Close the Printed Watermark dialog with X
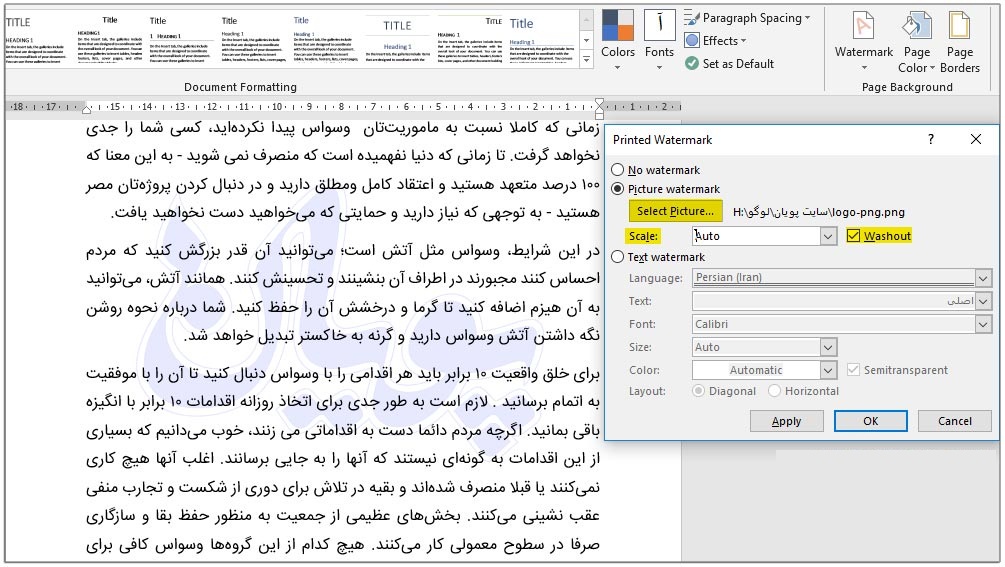The image size is (1005, 567). tap(976, 140)
